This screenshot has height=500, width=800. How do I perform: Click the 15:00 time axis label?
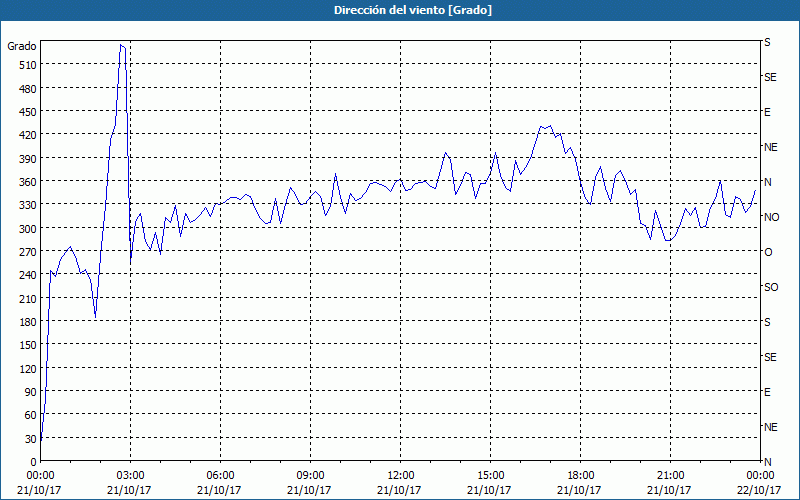coord(490,476)
